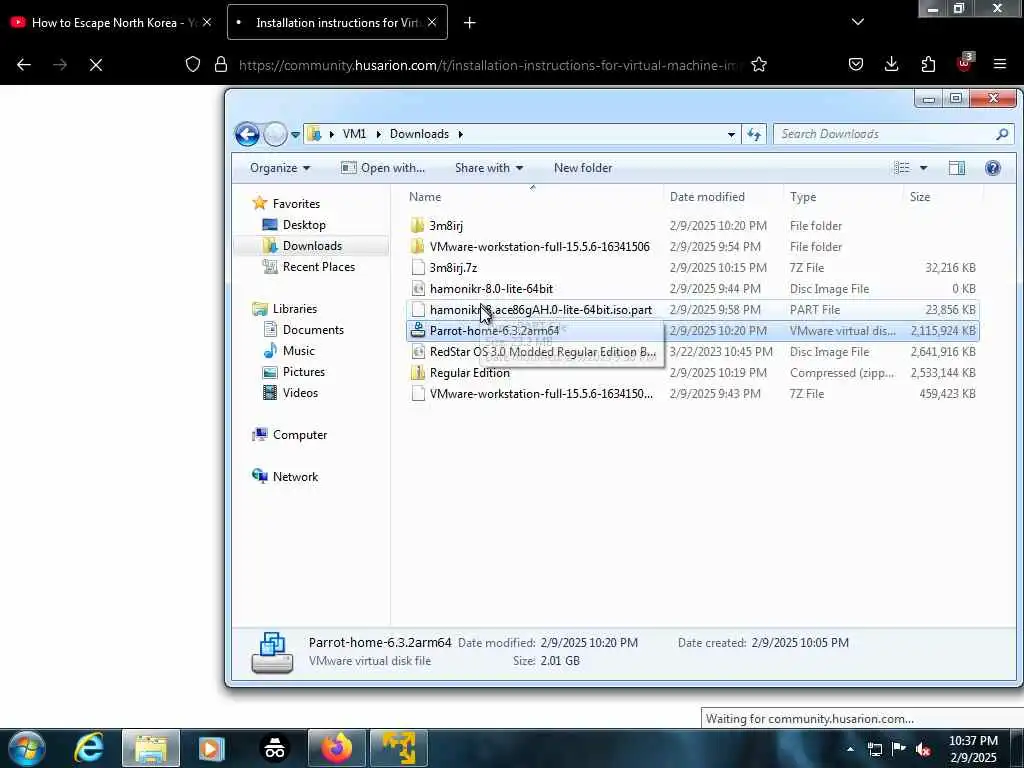
Task: Open Windows Media Player taskbar icon
Action: 212,748
